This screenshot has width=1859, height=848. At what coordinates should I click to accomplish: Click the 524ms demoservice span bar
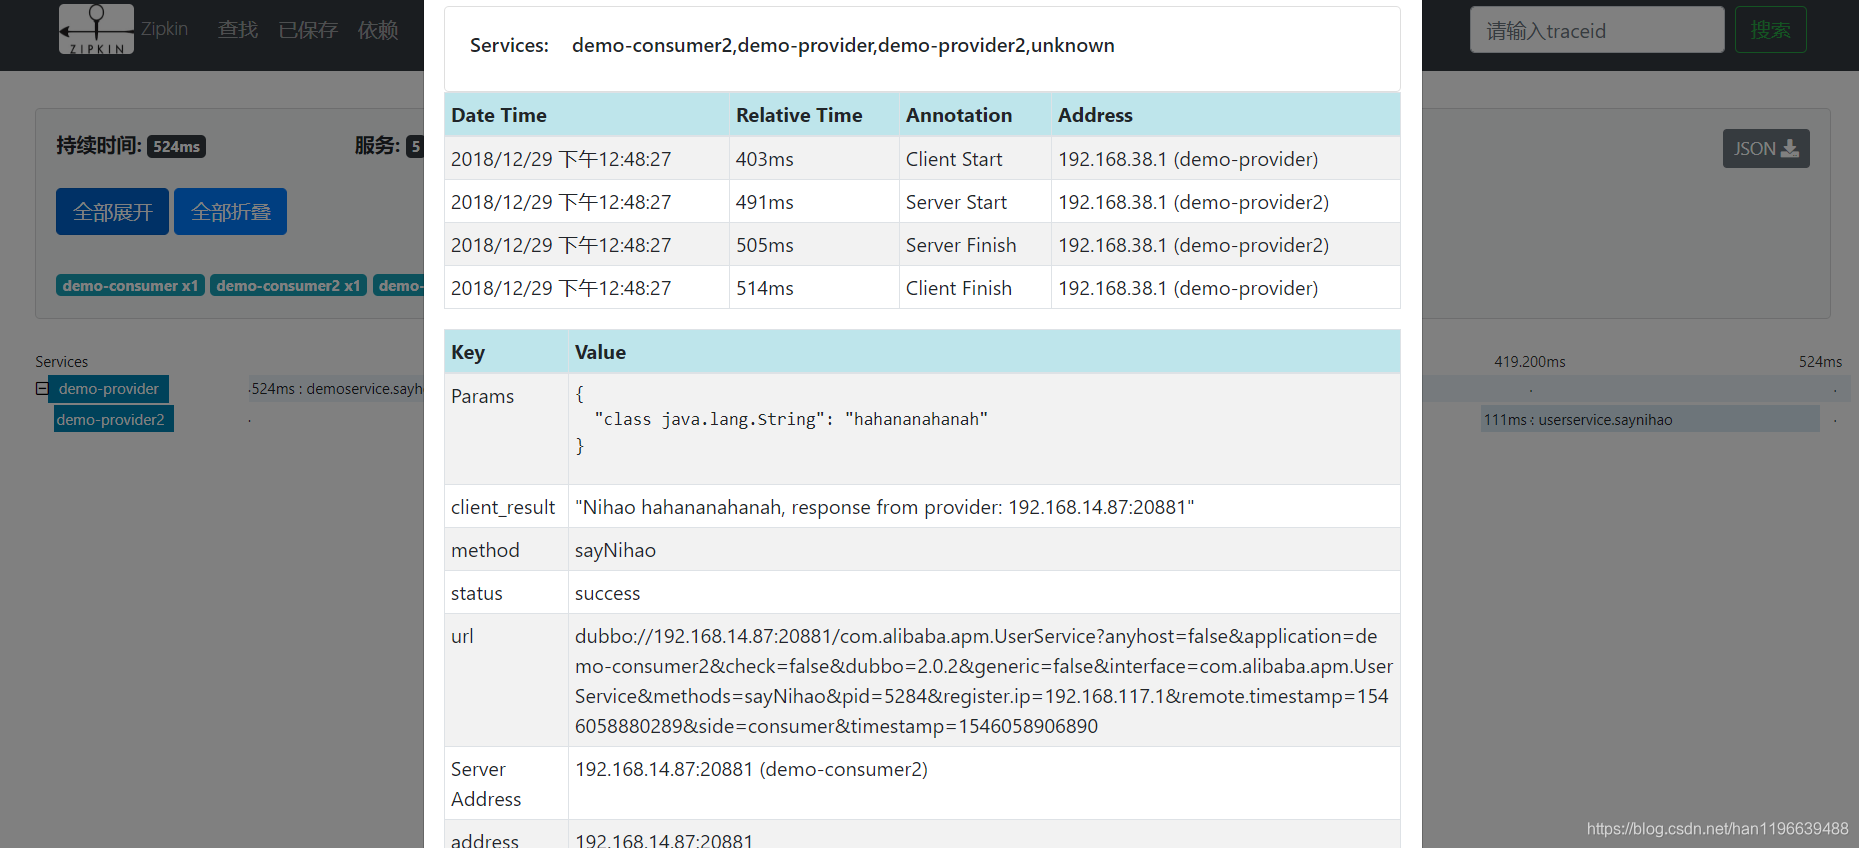click(336, 389)
